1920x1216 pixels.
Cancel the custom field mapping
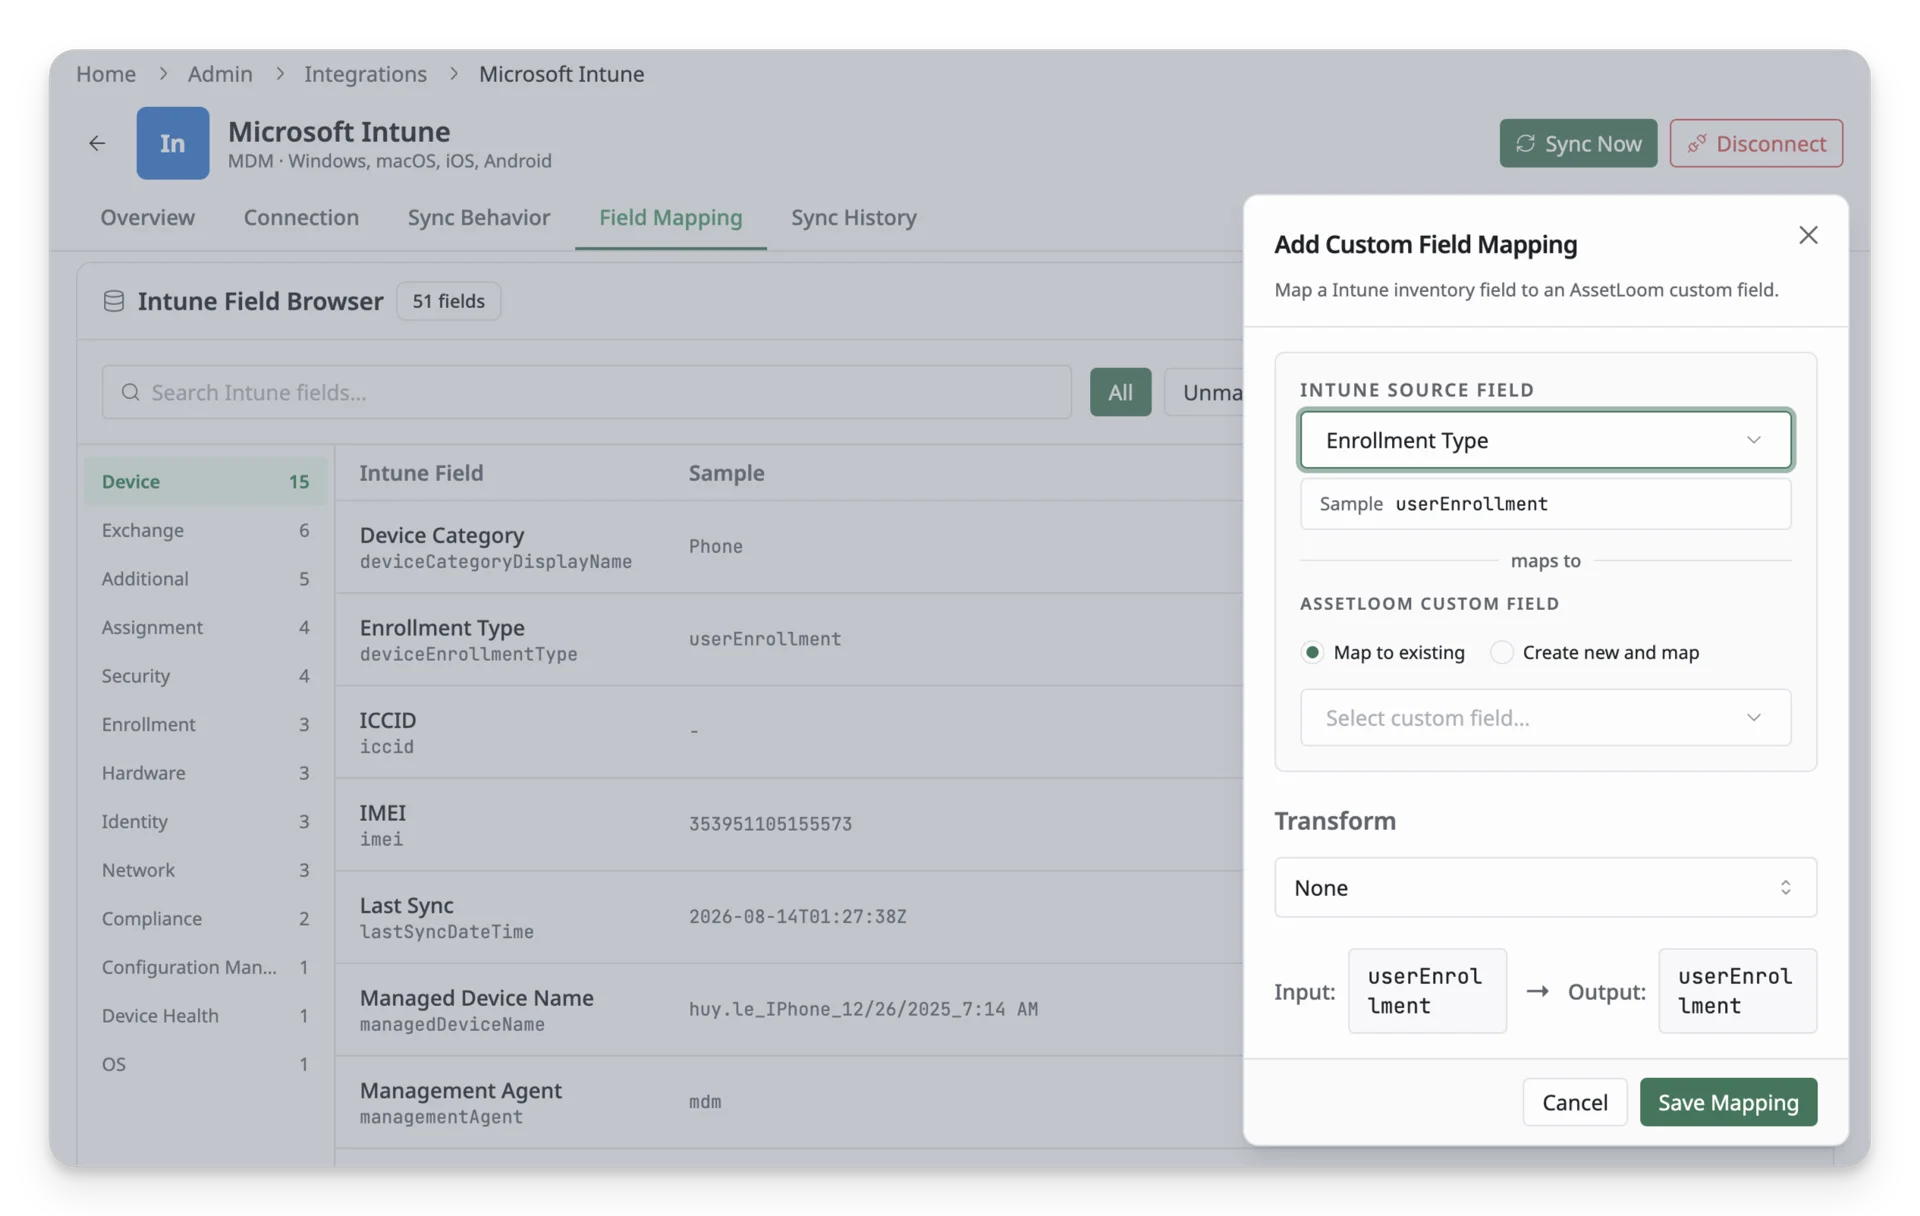coord(1574,1102)
